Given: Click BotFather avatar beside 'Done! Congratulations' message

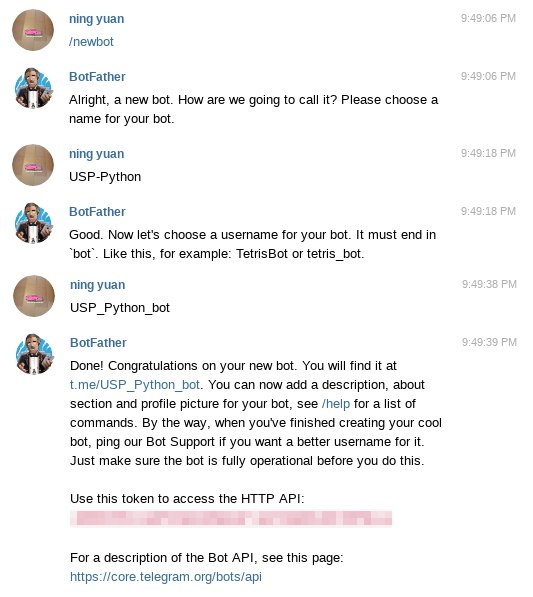Looking at the screenshot, I should click(34, 354).
